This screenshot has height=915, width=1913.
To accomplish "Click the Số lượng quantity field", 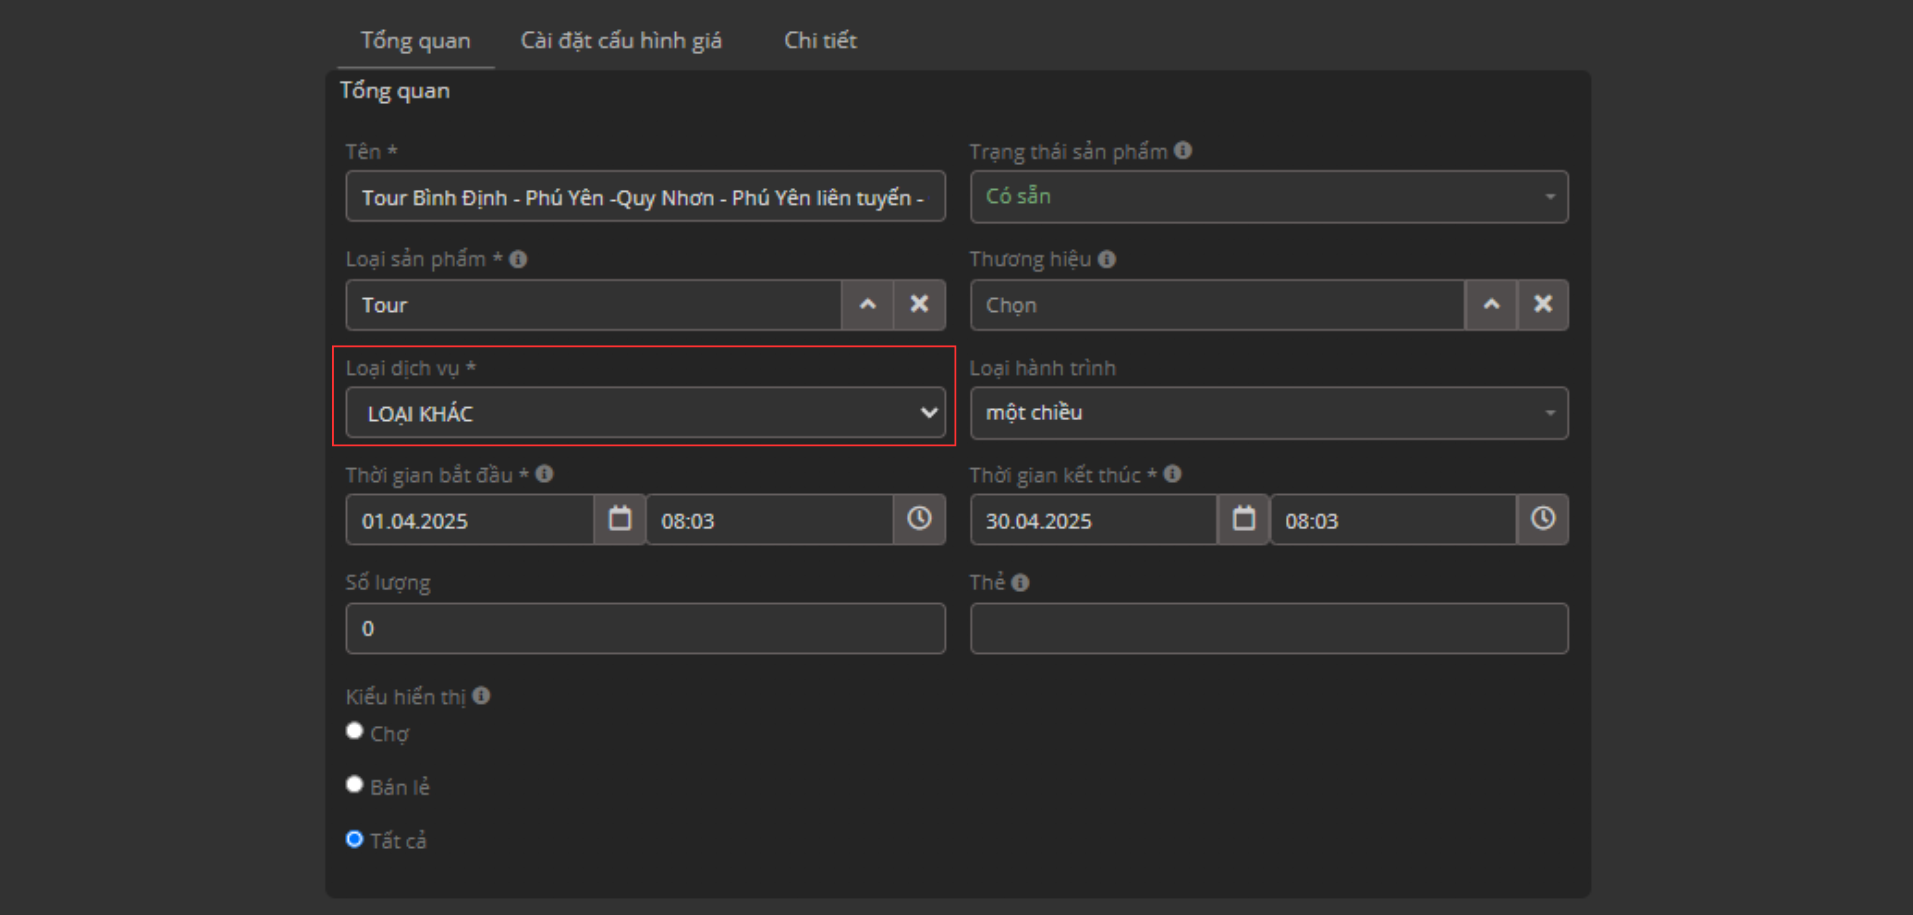I will (x=645, y=628).
